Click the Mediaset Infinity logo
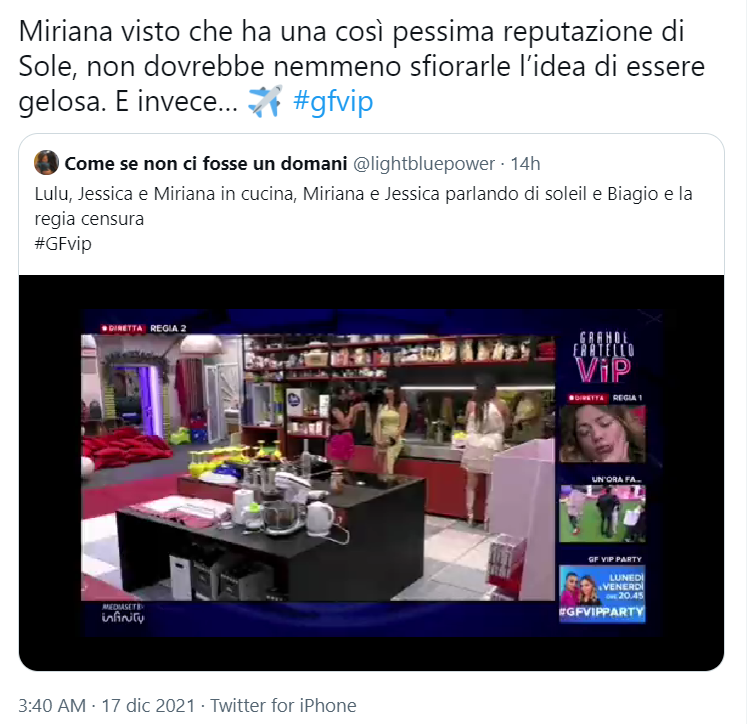The height and width of the screenshot is (724, 749). pyautogui.click(x=123, y=614)
